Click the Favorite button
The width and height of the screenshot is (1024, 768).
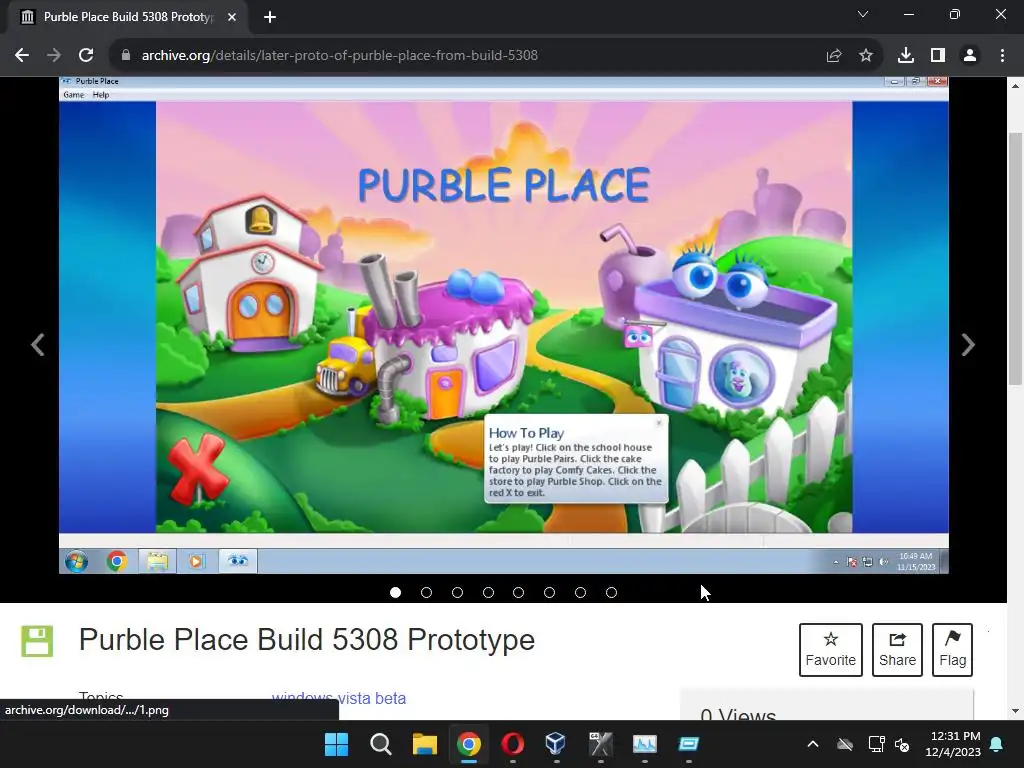pyautogui.click(x=831, y=649)
